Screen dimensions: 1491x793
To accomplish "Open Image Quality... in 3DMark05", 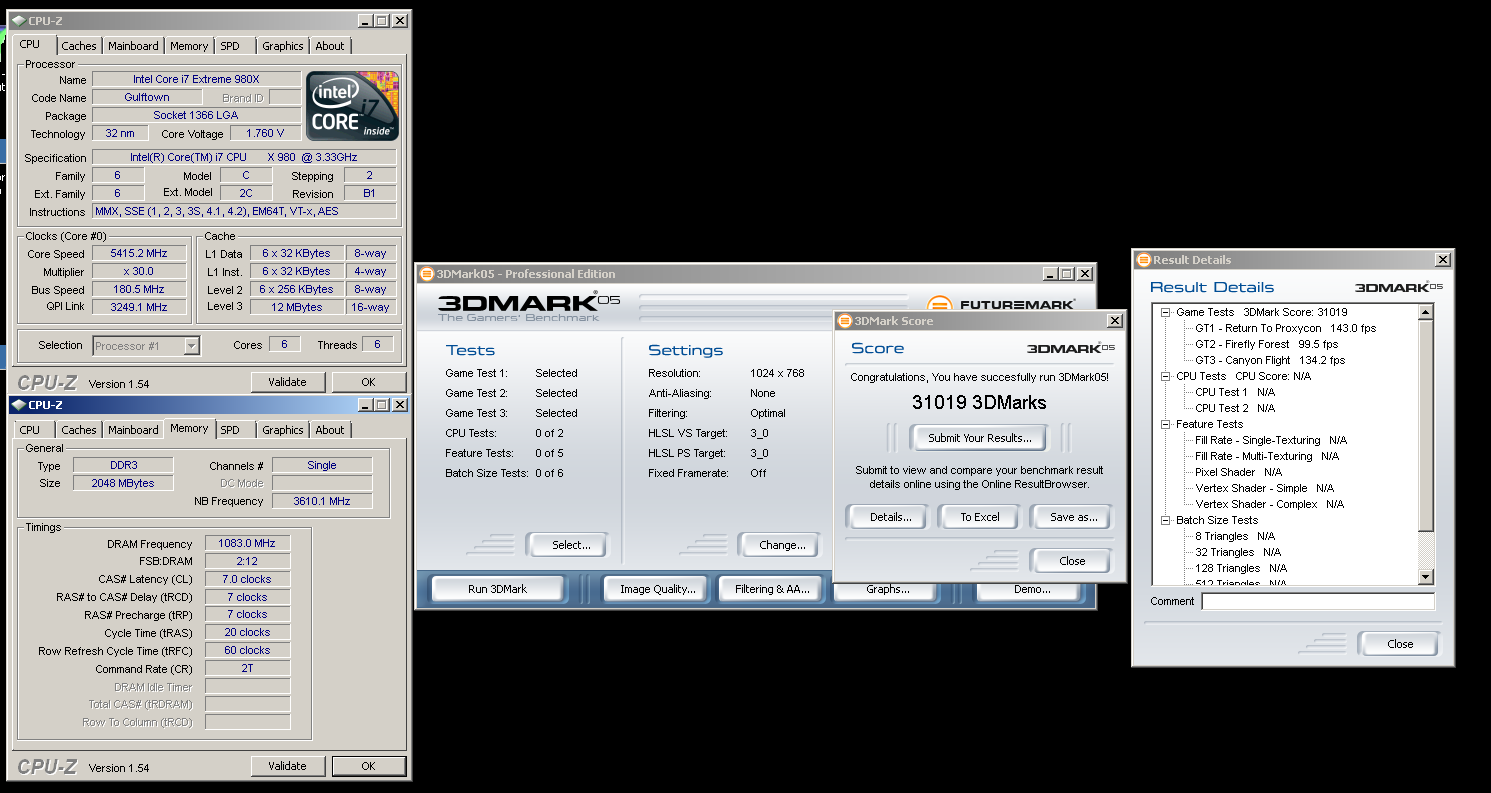I will click(657, 589).
